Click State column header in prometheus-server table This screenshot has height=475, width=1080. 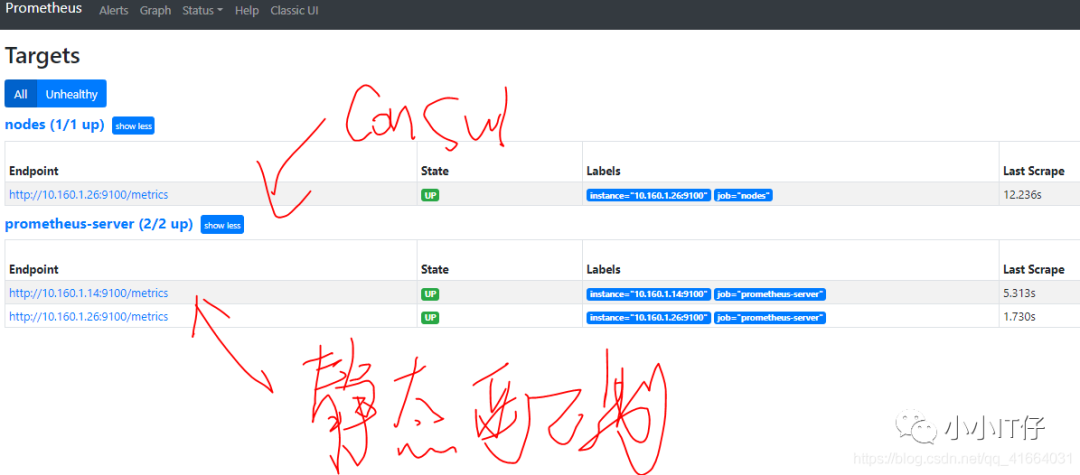click(435, 269)
